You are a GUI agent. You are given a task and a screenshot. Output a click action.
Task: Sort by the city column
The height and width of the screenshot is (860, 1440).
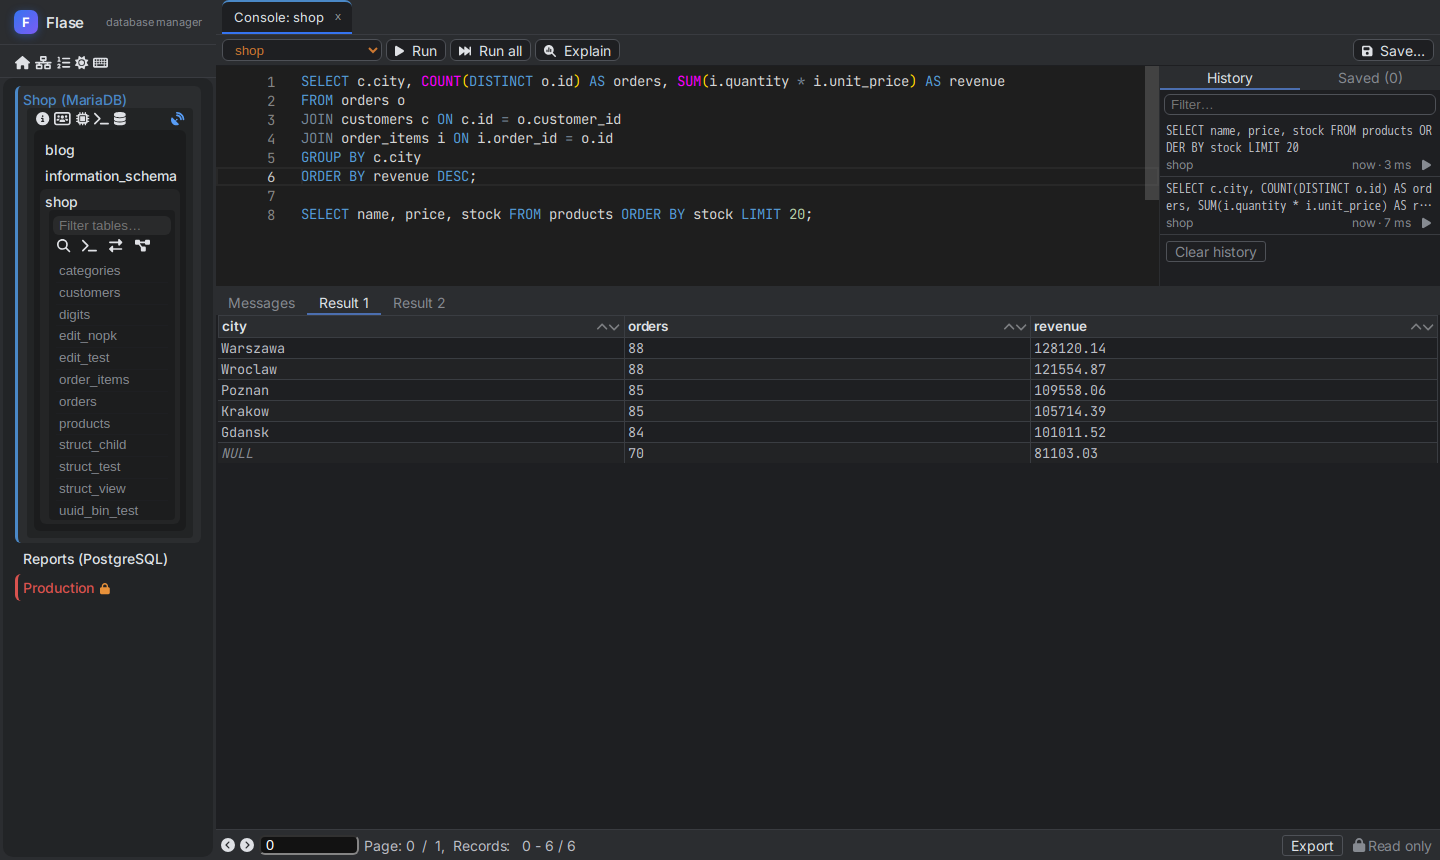pyautogui.click(x=607, y=327)
